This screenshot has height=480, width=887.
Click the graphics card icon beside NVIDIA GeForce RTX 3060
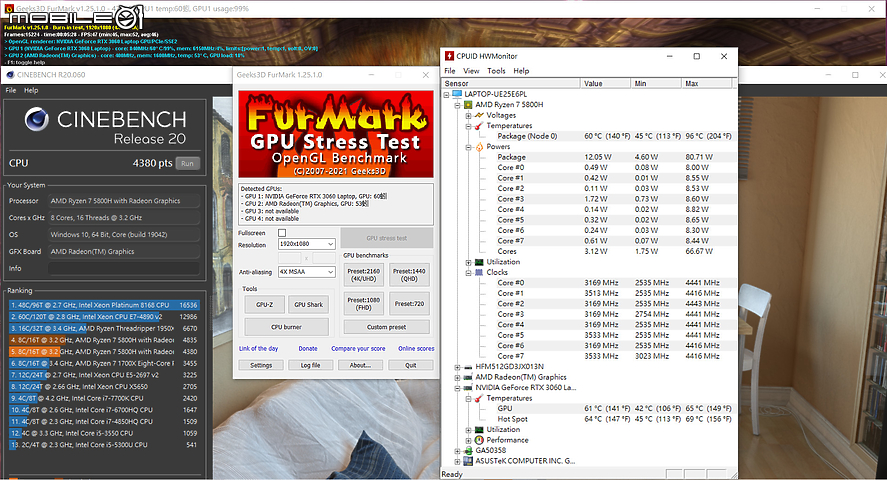(x=468, y=388)
